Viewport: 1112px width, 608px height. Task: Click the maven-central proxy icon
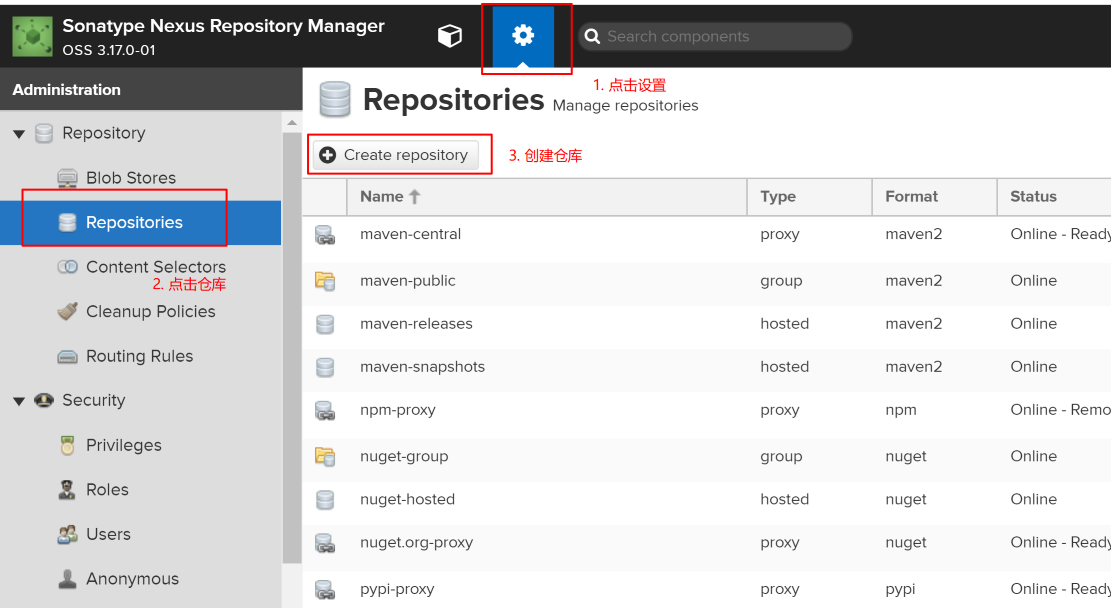325,235
